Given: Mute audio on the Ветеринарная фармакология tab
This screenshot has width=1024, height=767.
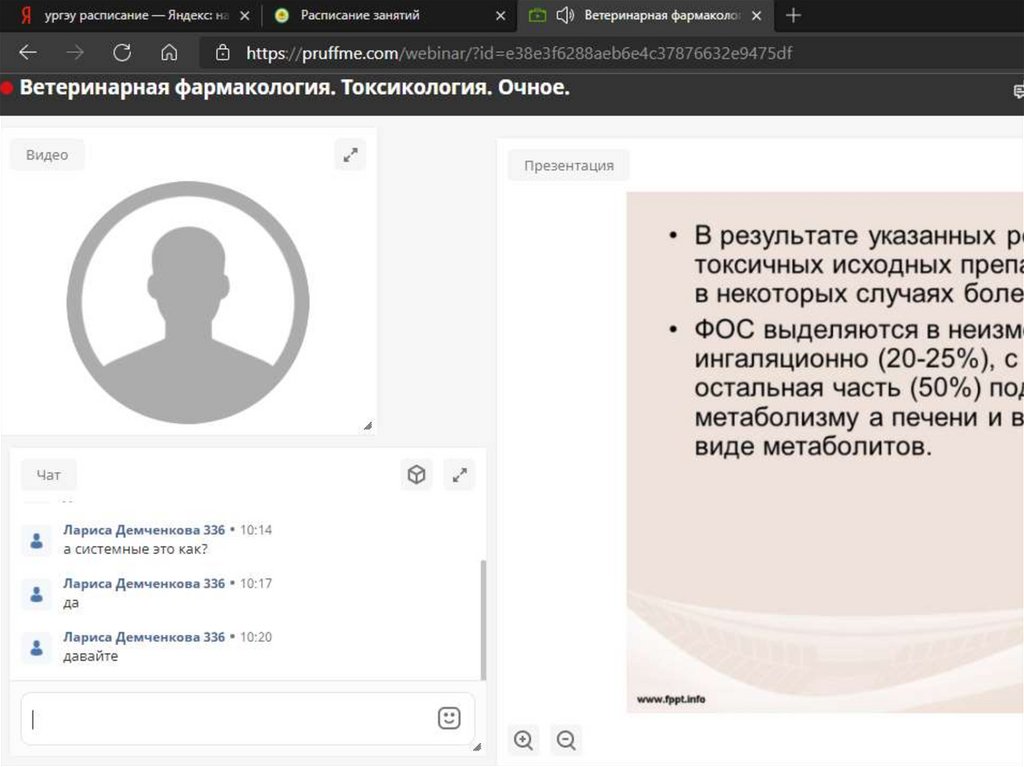Looking at the screenshot, I should (565, 15).
